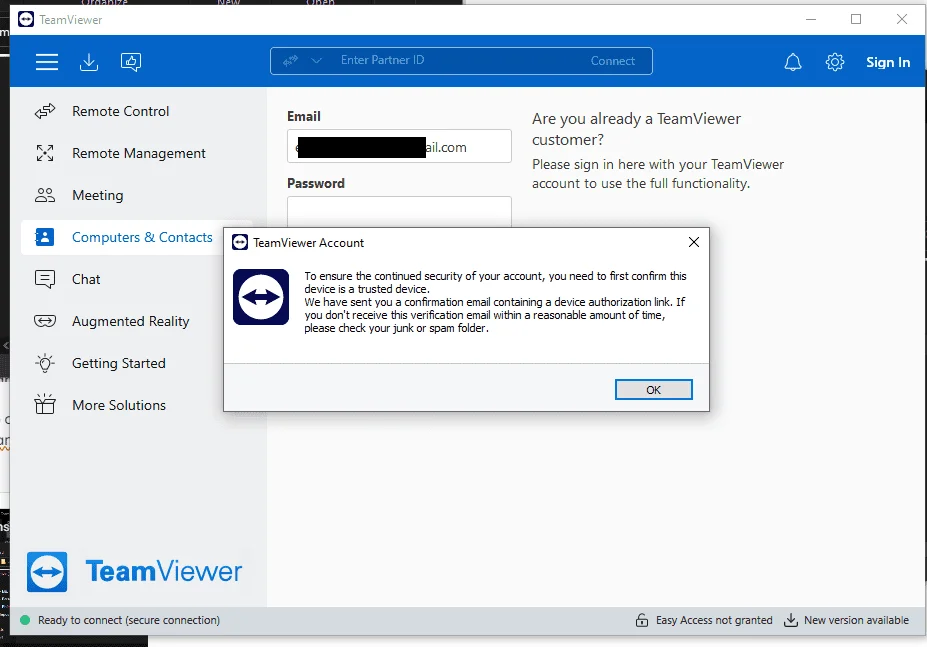Click the Email input field

(399, 146)
